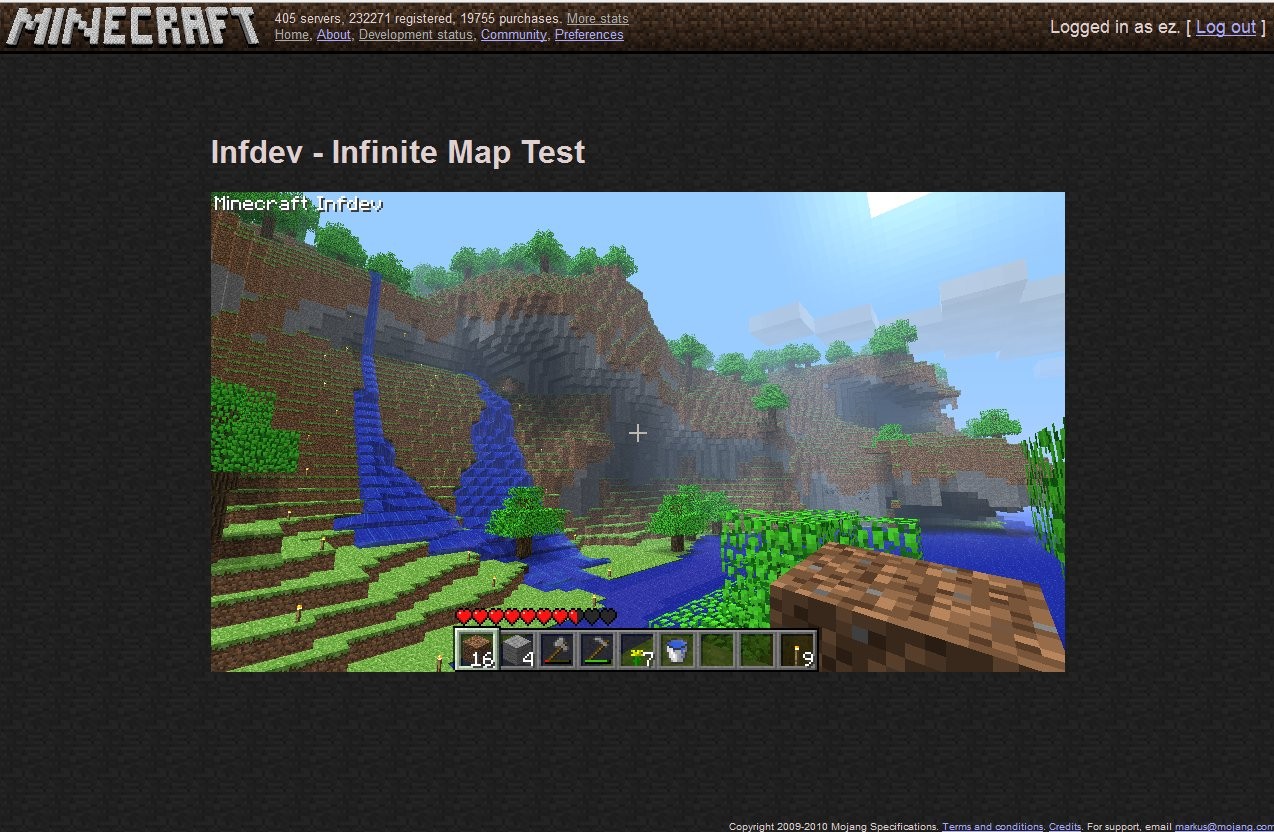Select the torch hotbar slot
The height and width of the screenshot is (832, 1274).
click(x=797, y=650)
